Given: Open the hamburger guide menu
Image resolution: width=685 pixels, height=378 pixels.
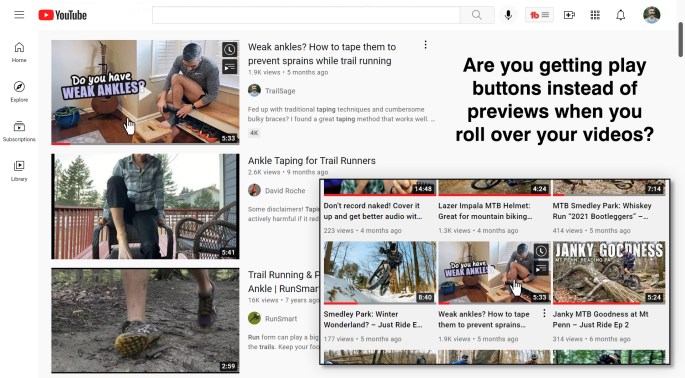Looking at the screenshot, I should point(19,15).
